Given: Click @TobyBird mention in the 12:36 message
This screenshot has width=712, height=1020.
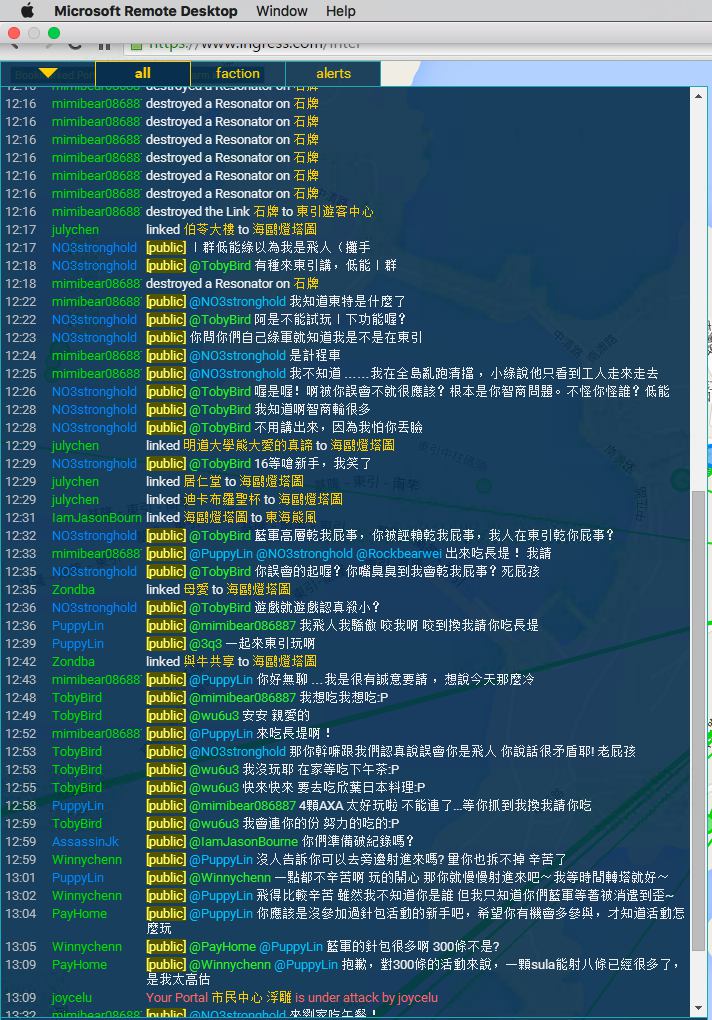Looking at the screenshot, I should pyautogui.click(x=220, y=608).
